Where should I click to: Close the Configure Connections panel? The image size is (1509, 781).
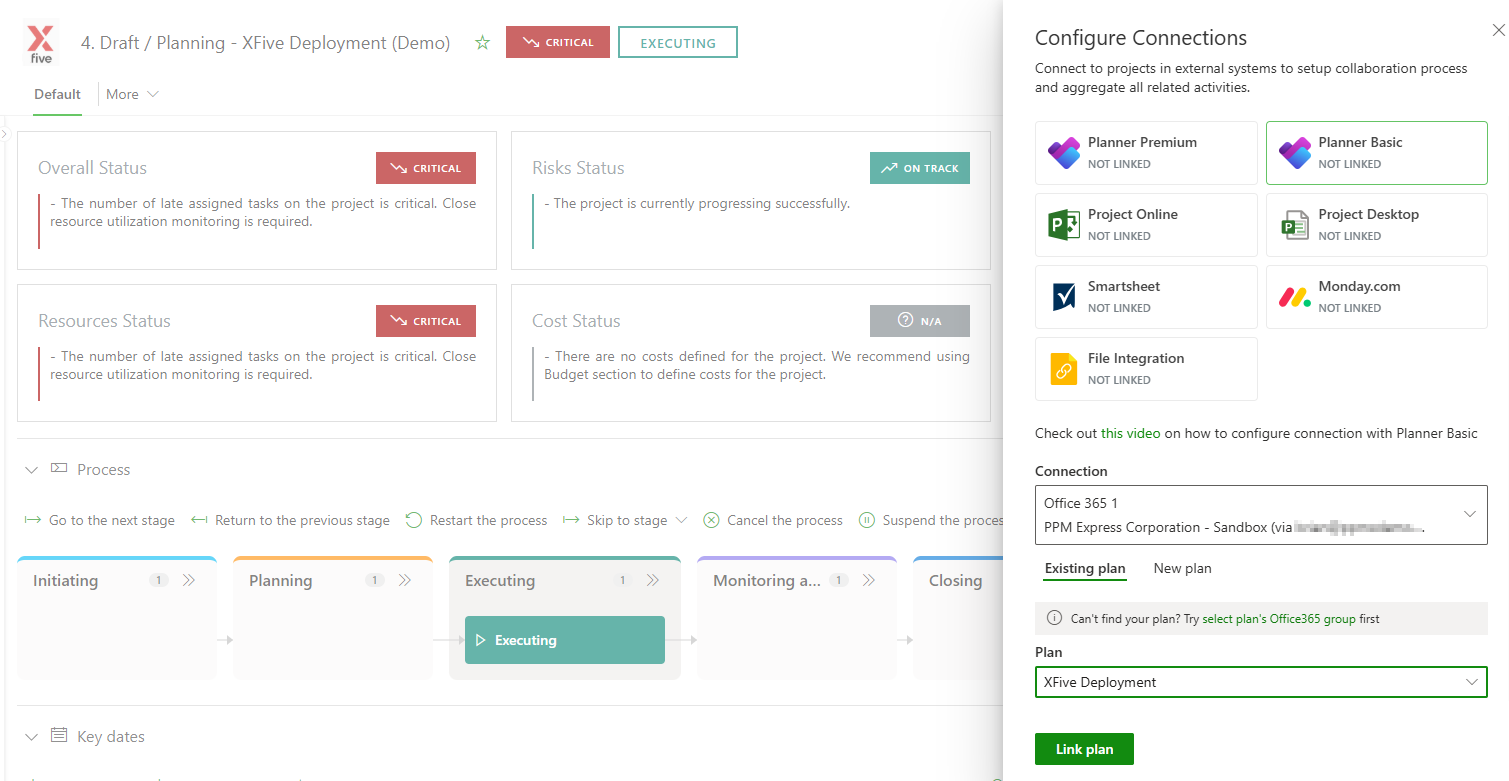pos(1498,31)
